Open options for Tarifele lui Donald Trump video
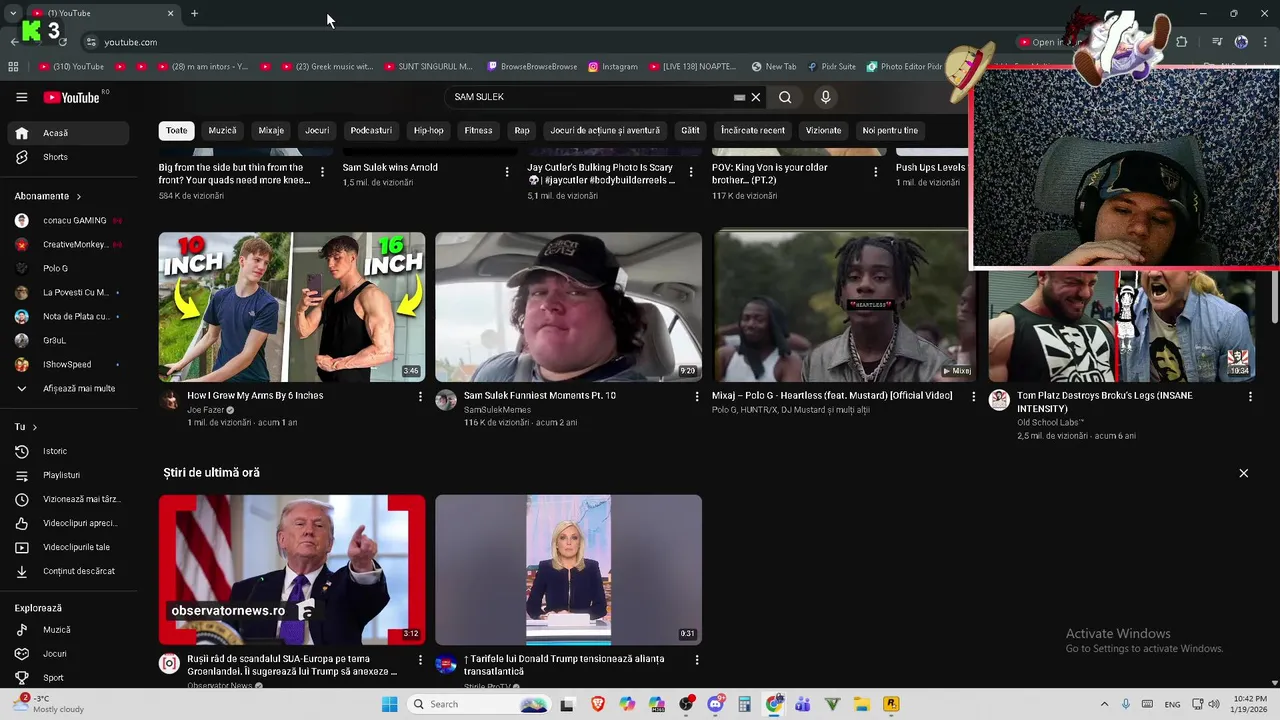 point(697,660)
